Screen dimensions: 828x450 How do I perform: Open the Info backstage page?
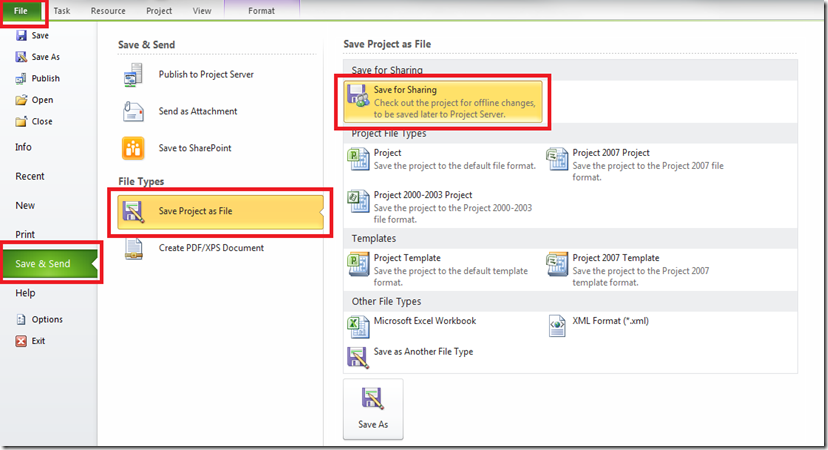pos(23,147)
